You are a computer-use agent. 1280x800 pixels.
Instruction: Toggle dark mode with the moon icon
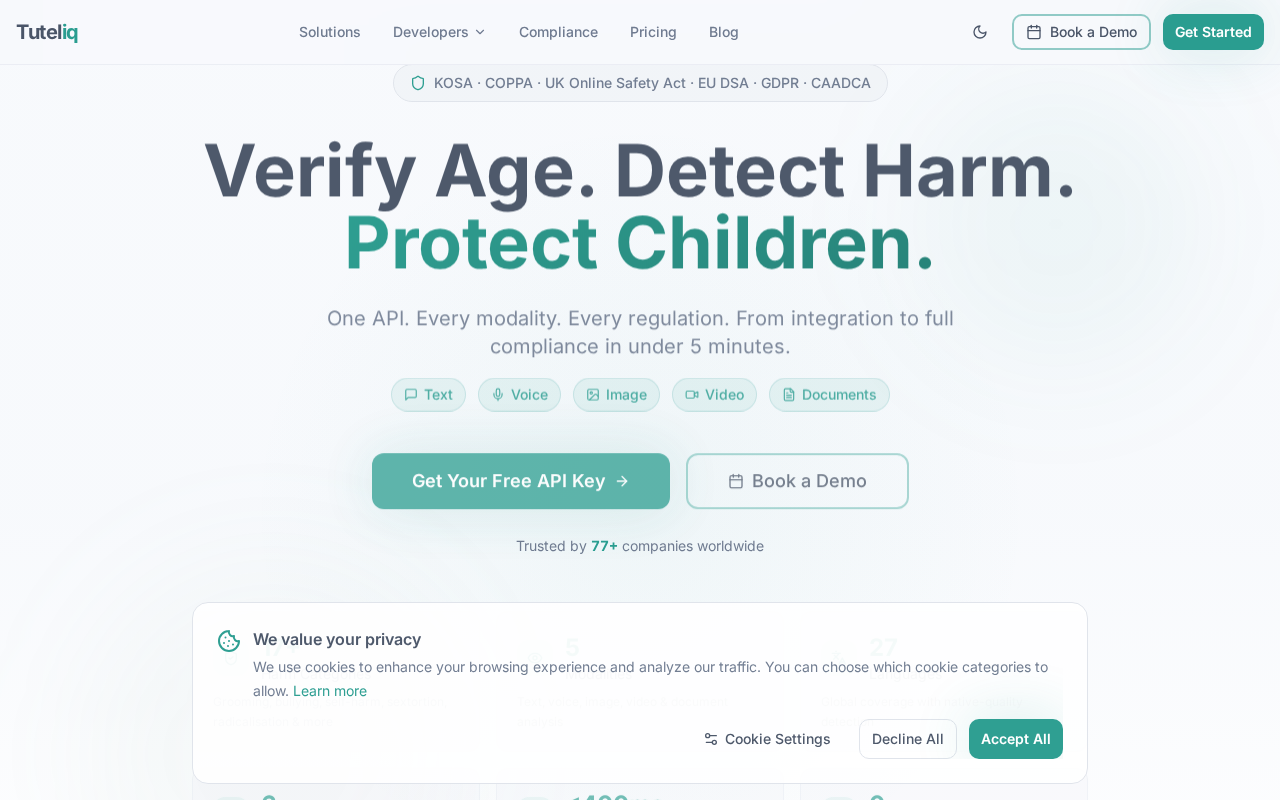[x=980, y=32]
